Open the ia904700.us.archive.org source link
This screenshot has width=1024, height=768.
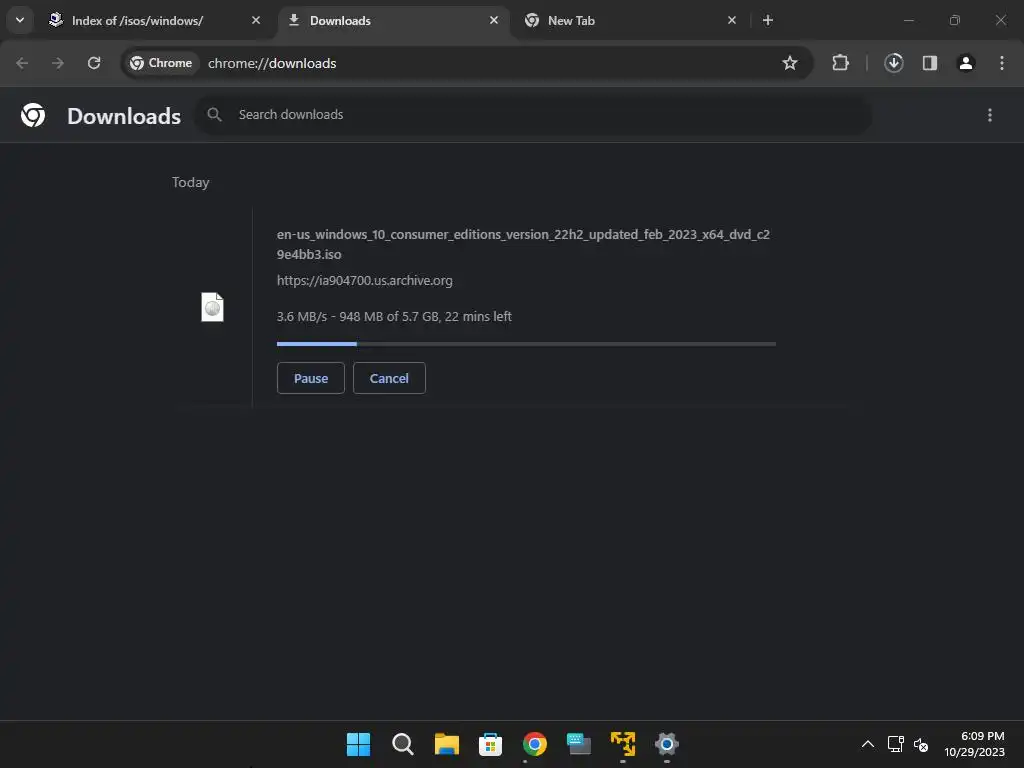click(x=364, y=280)
